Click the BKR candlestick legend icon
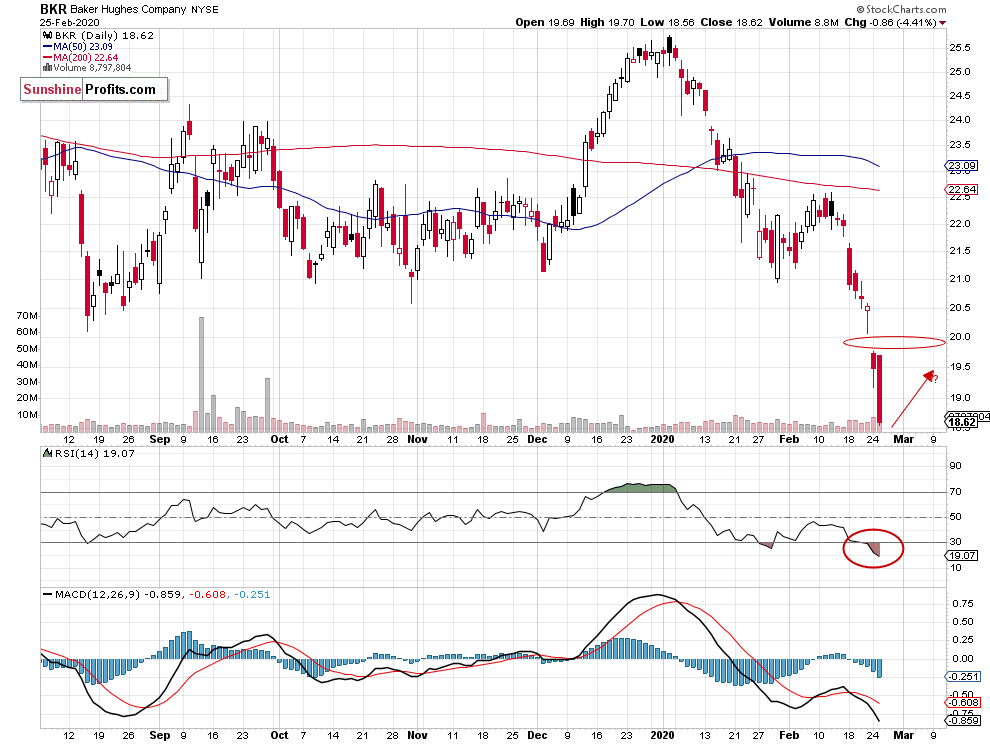 (x=47, y=35)
